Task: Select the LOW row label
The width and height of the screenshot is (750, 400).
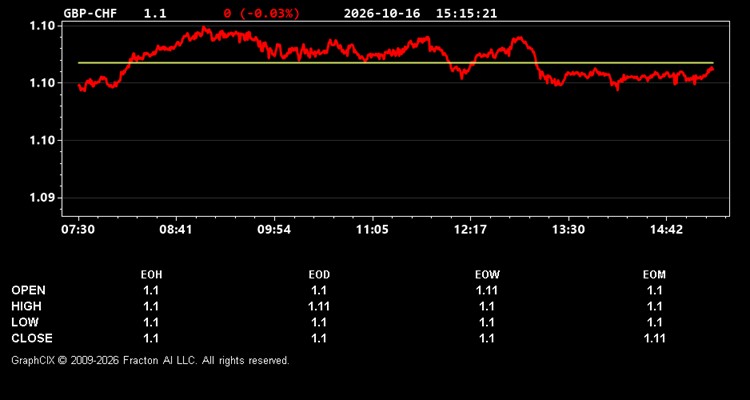Action: point(25,322)
